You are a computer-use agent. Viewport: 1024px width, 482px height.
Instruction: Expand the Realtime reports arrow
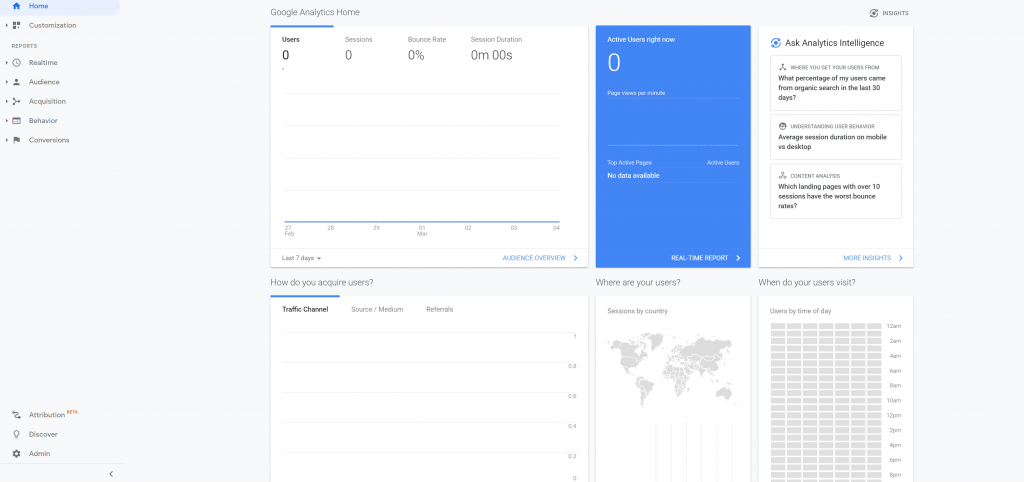(x=7, y=63)
